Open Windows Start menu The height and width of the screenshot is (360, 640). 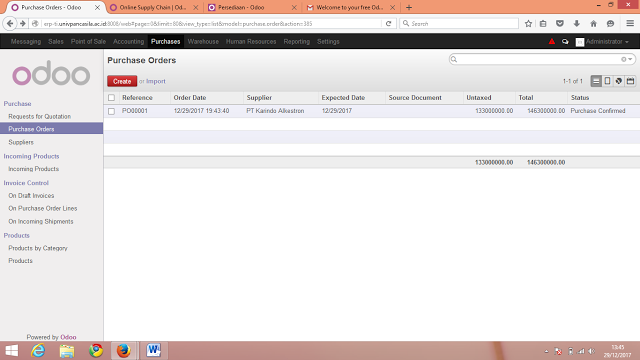pyautogui.click(x=11, y=351)
